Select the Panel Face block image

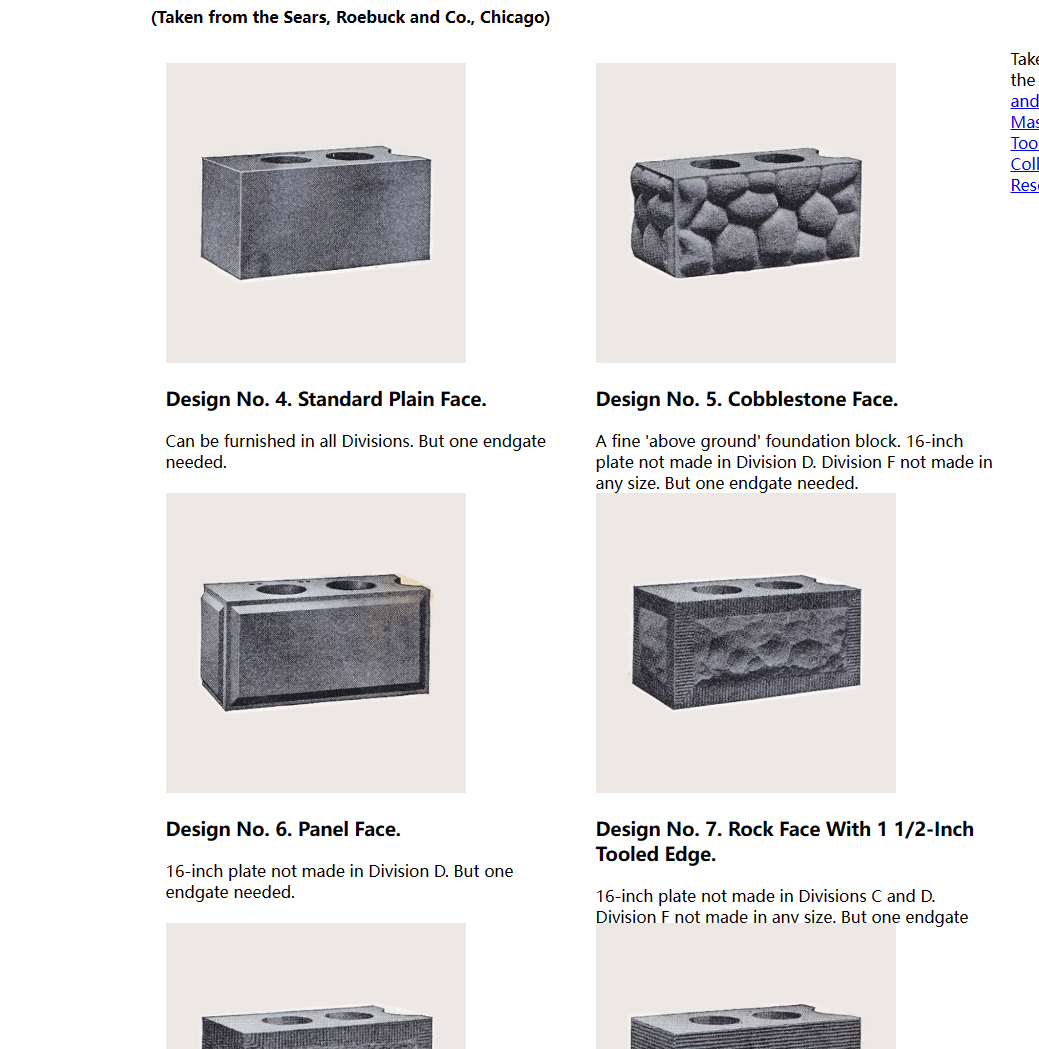pos(316,643)
